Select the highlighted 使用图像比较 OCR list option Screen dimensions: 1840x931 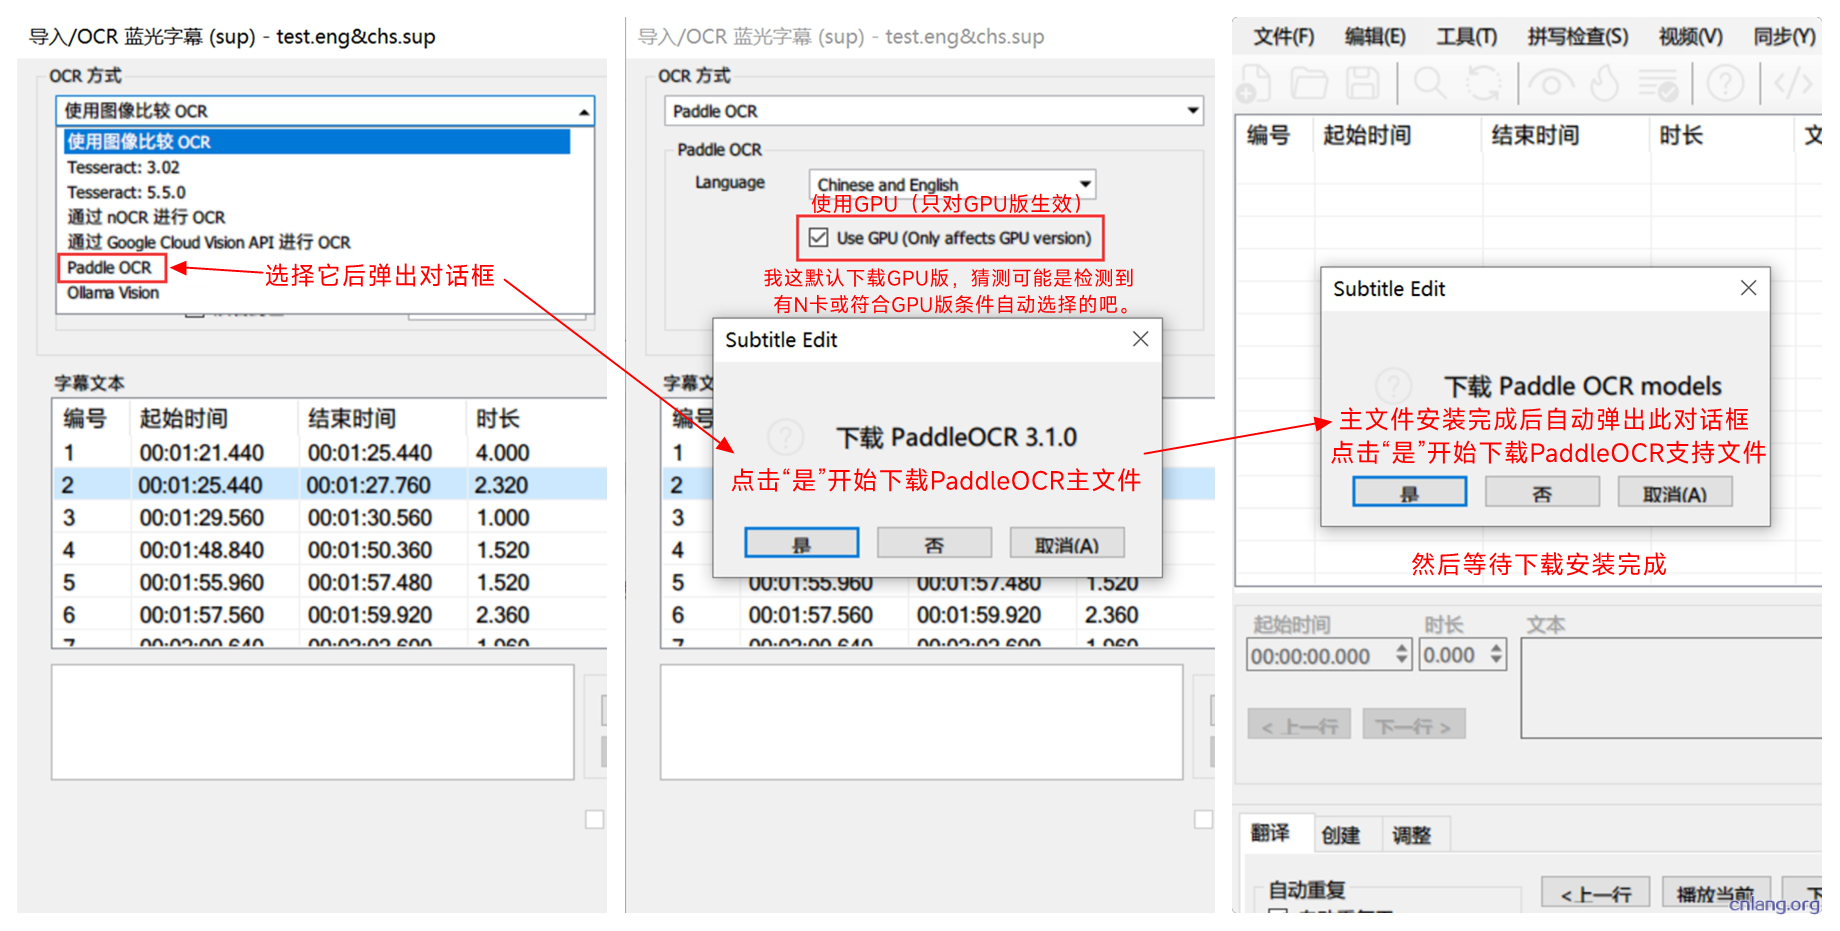(316, 141)
